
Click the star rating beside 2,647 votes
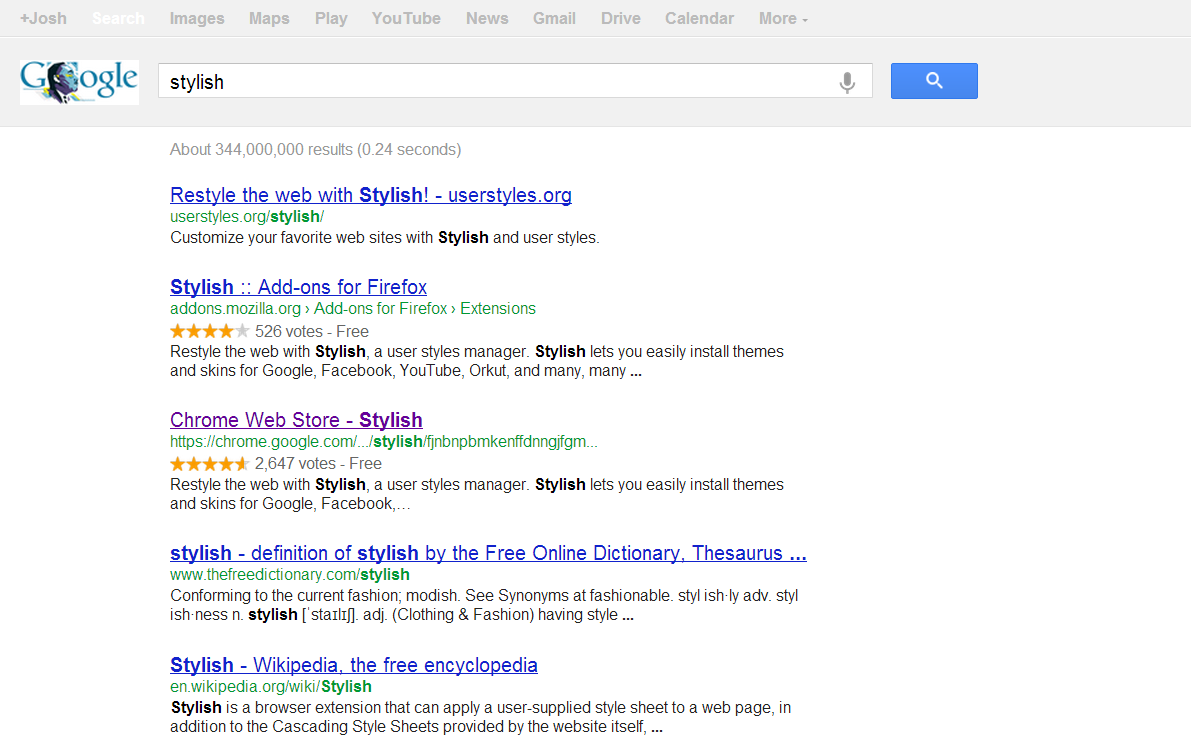coord(210,464)
